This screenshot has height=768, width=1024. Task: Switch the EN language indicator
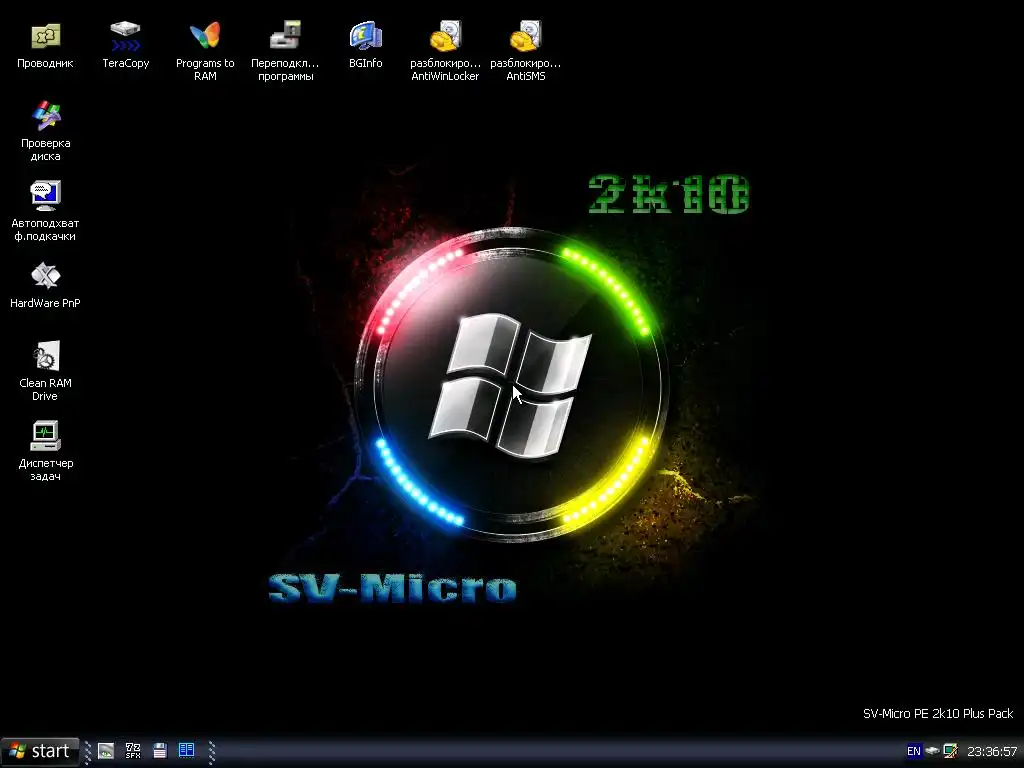[914, 751]
